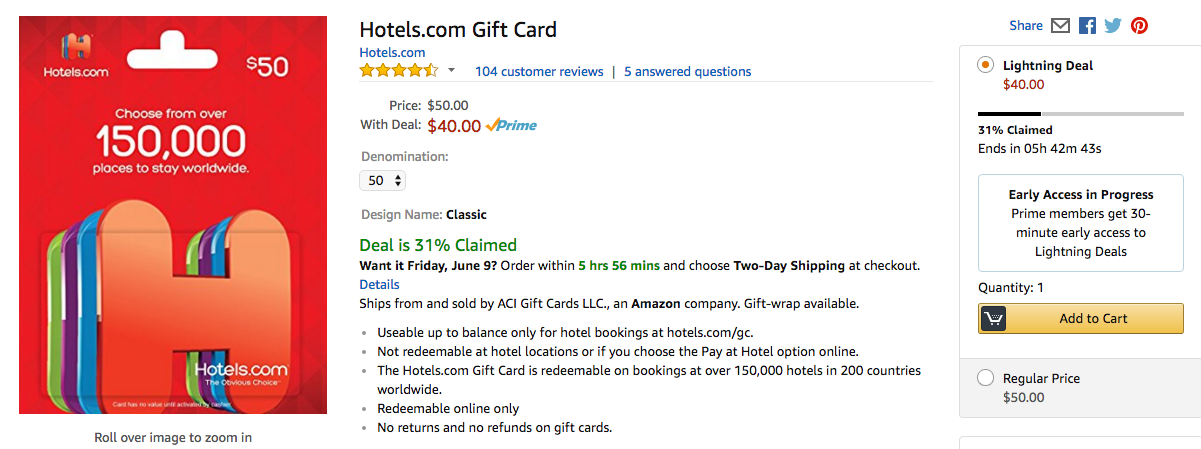Click the Hotels.com gift card image
Screen dimensions: 1201x449
point(173,214)
